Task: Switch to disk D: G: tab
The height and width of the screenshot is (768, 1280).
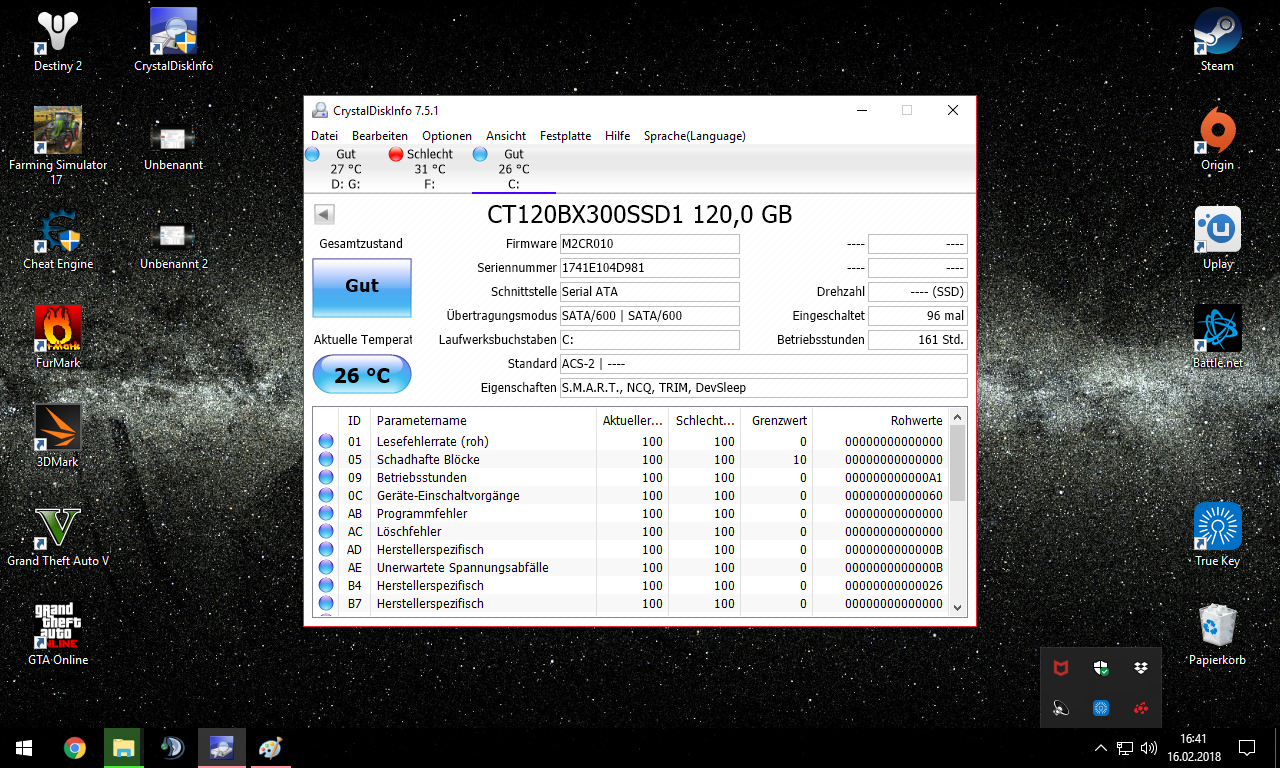Action: pos(346,169)
